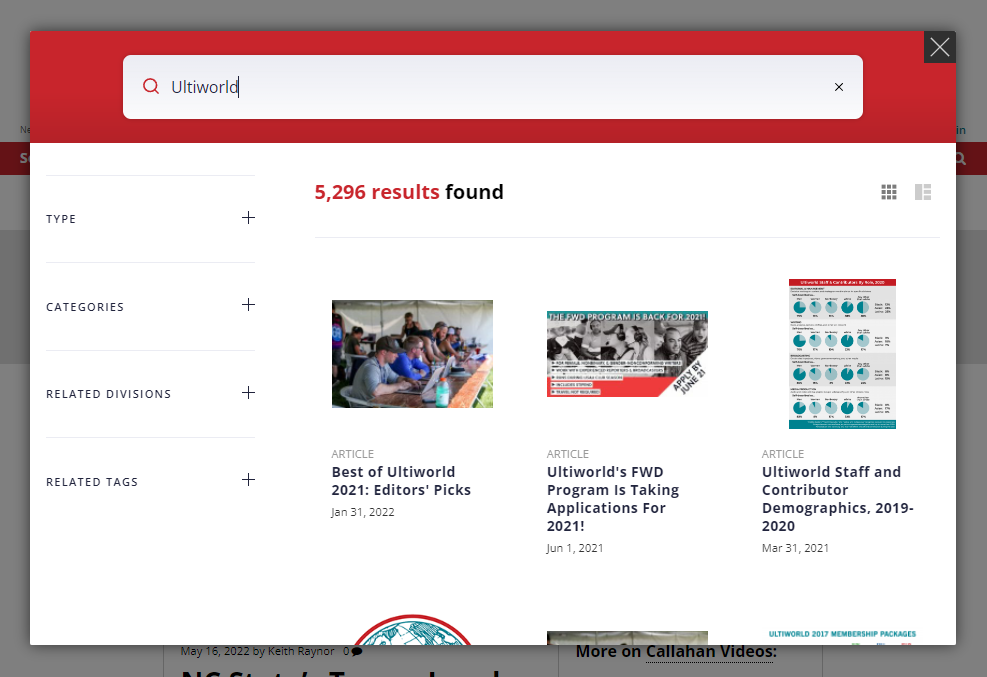Switch results to list view

tap(923, 192)
